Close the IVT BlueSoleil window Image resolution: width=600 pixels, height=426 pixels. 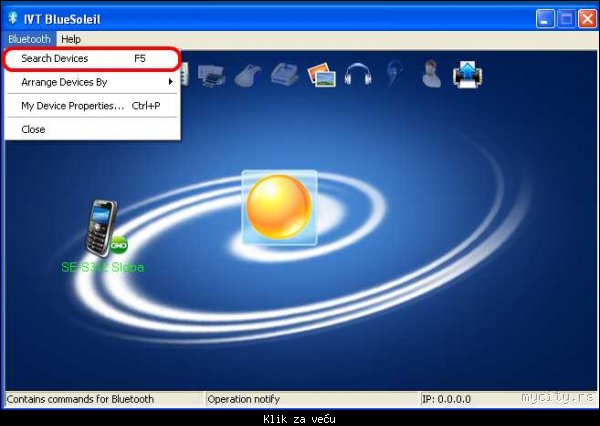[x=587, y=18]
